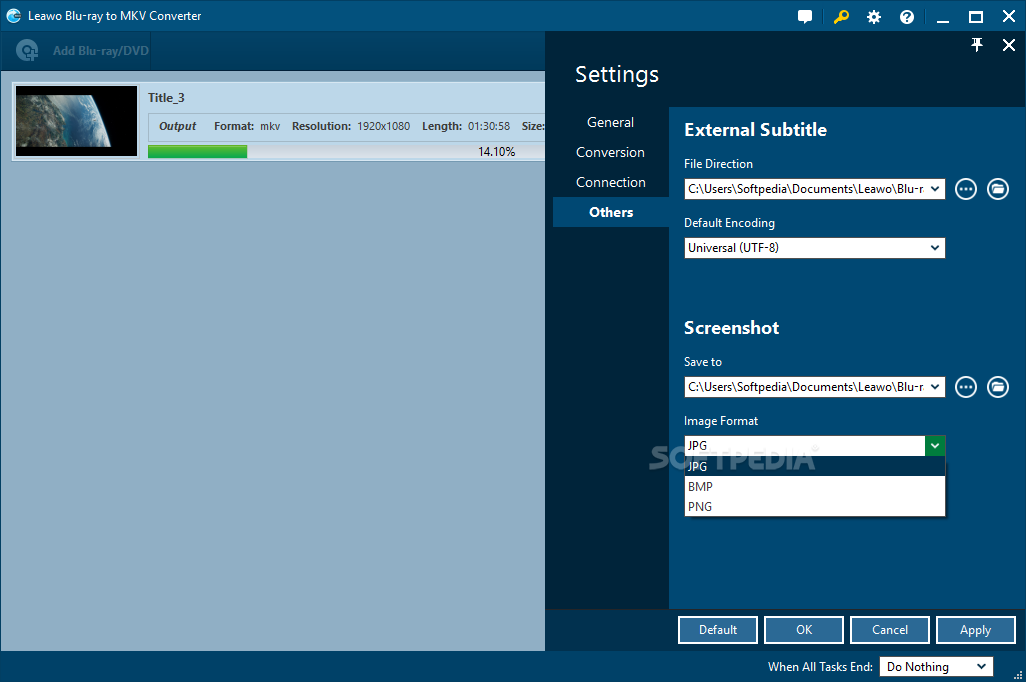This screenshot has height=682, width=1026.
Task: Open the Default Encoding dropdown
Action: tap(815, 248)
